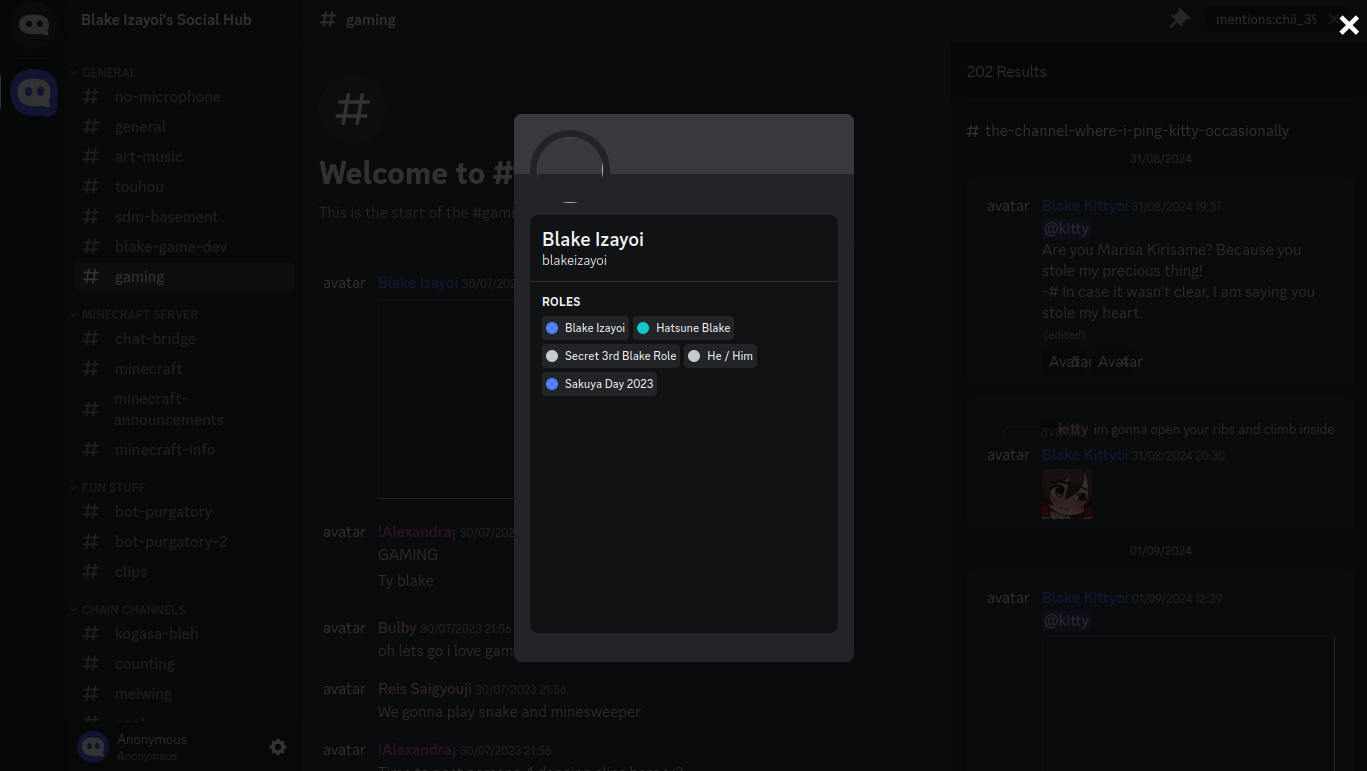
Task: Open user settings gear icon
Action: 278,747
